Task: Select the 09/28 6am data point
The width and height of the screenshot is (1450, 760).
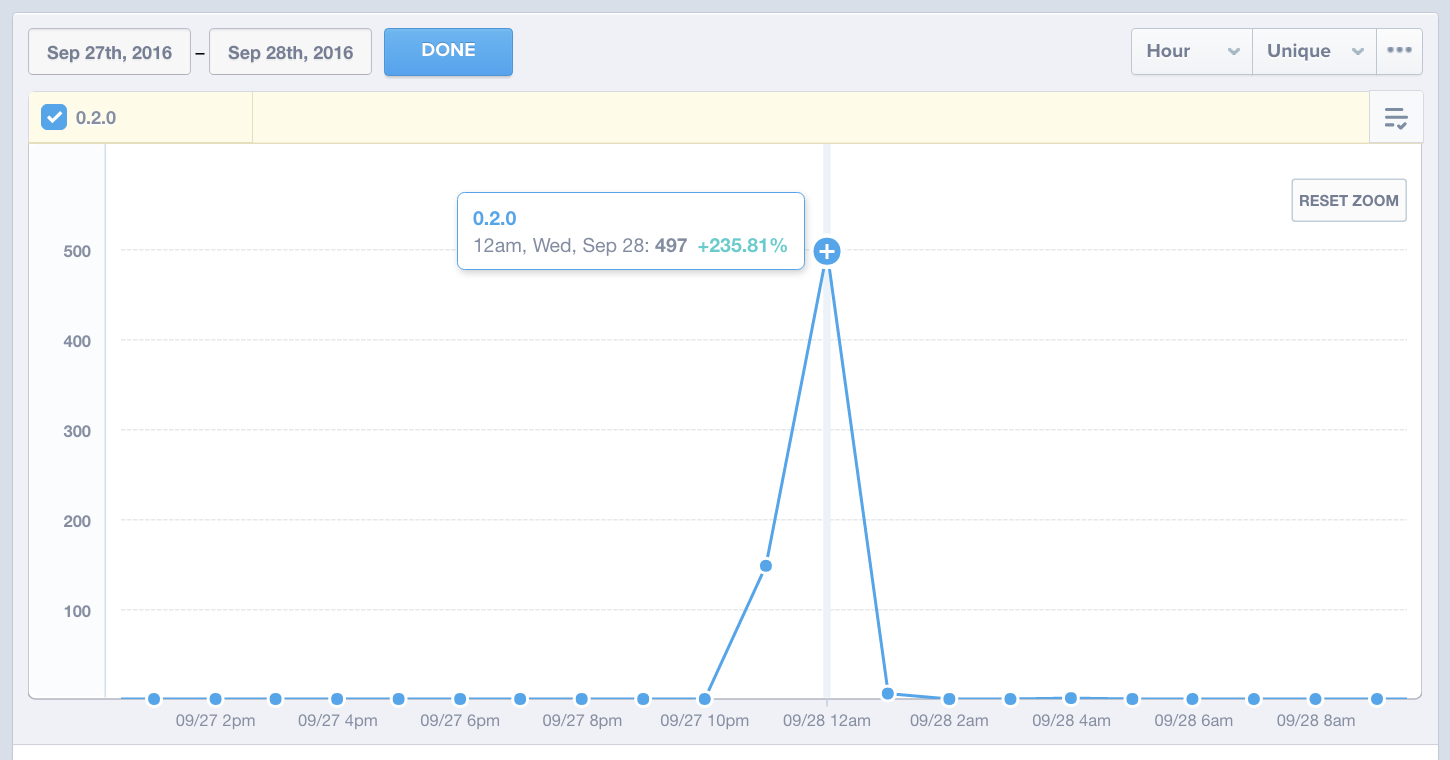Action: click(x=1193, y=699)
